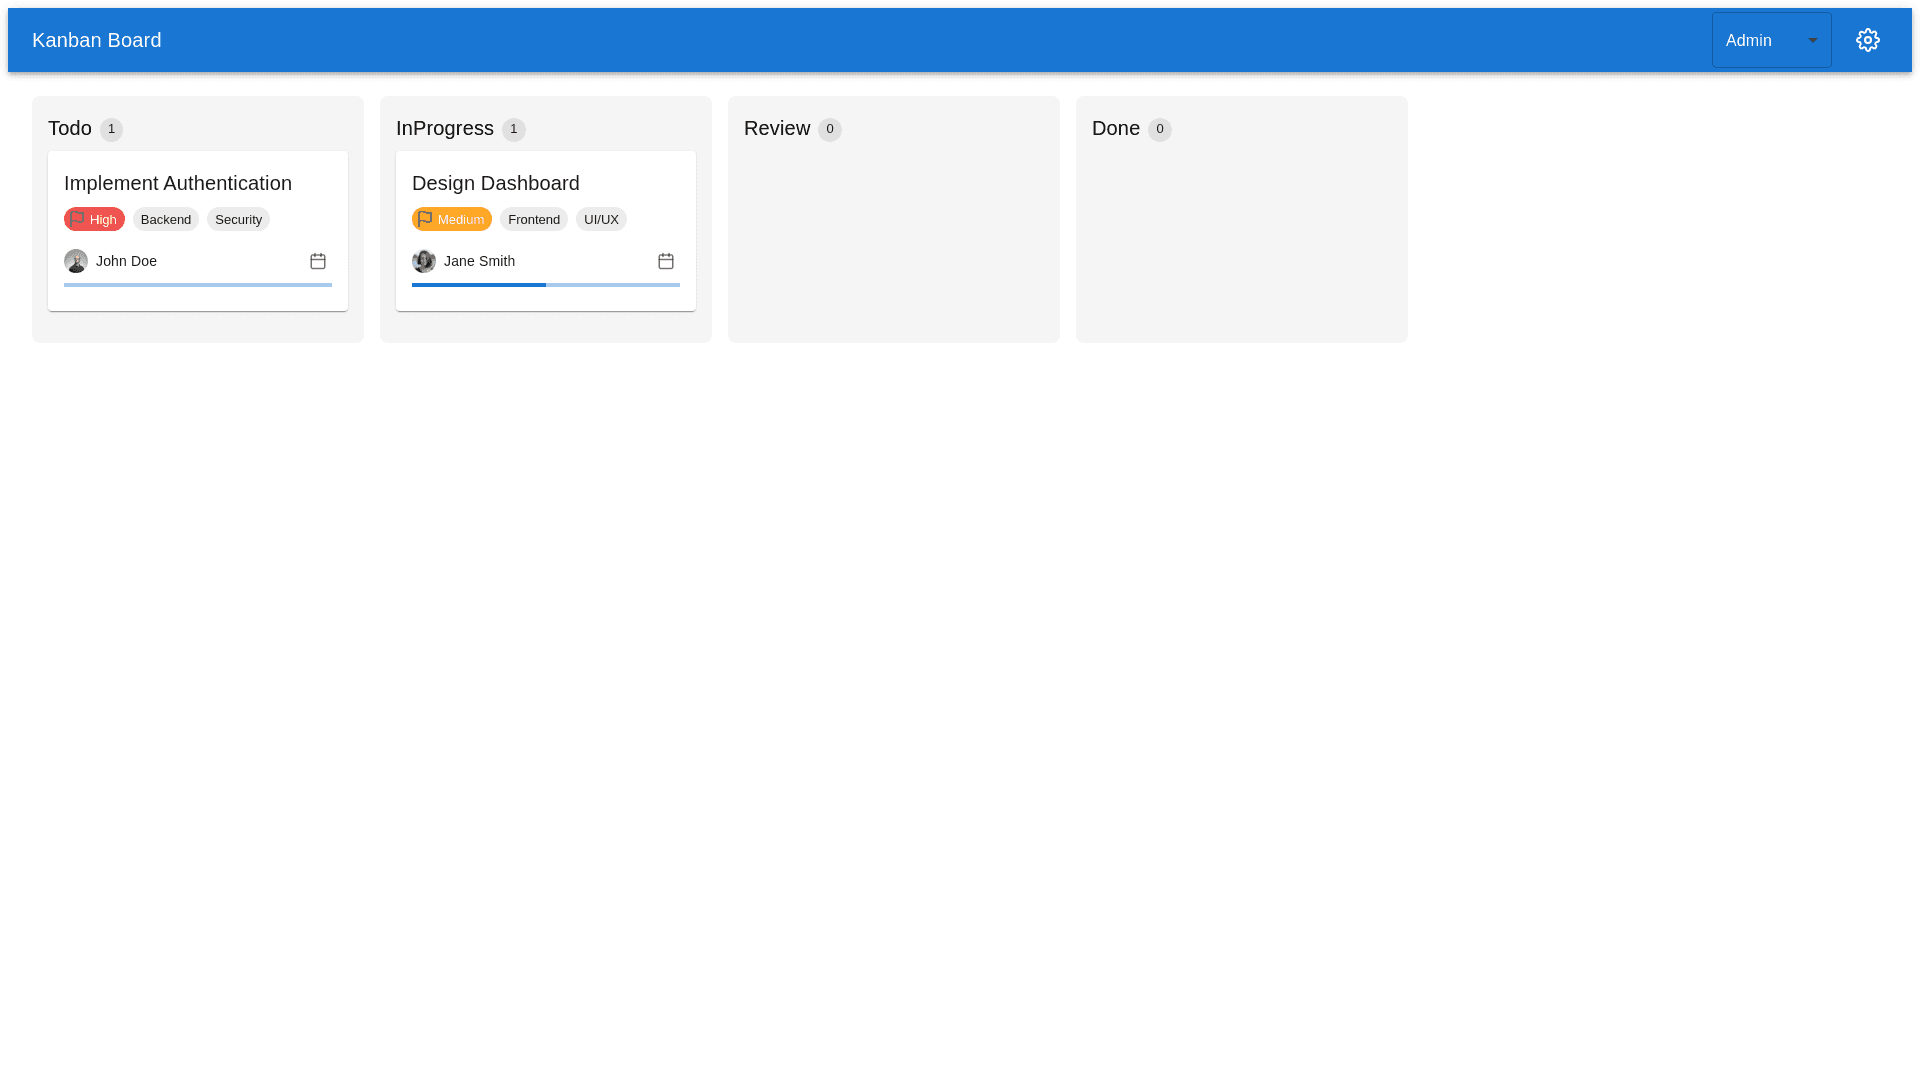The width and height of the screenshot is (1920, 1080).
Task: Click the Review column header
Action: tap(777, 128)
